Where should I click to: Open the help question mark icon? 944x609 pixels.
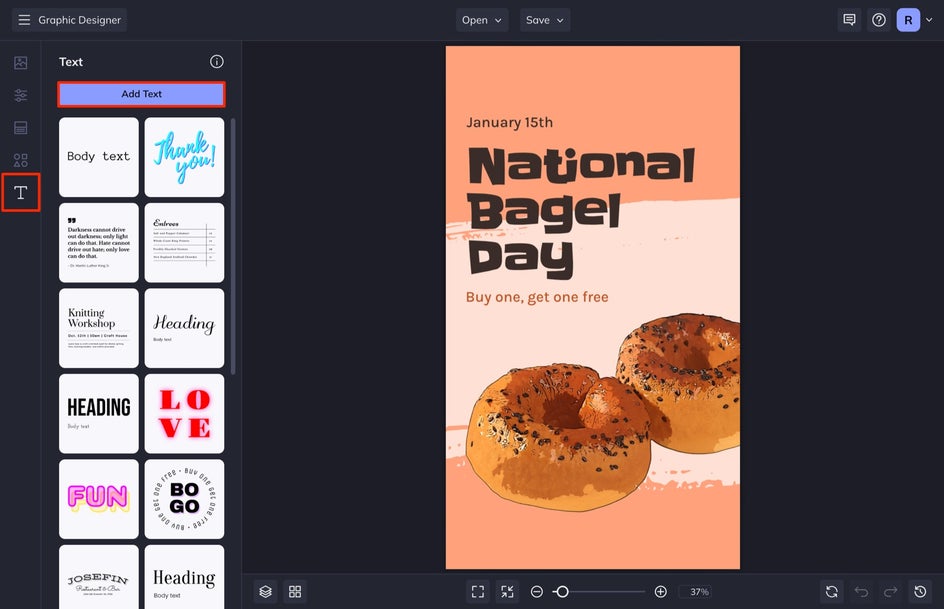point(879,20)
